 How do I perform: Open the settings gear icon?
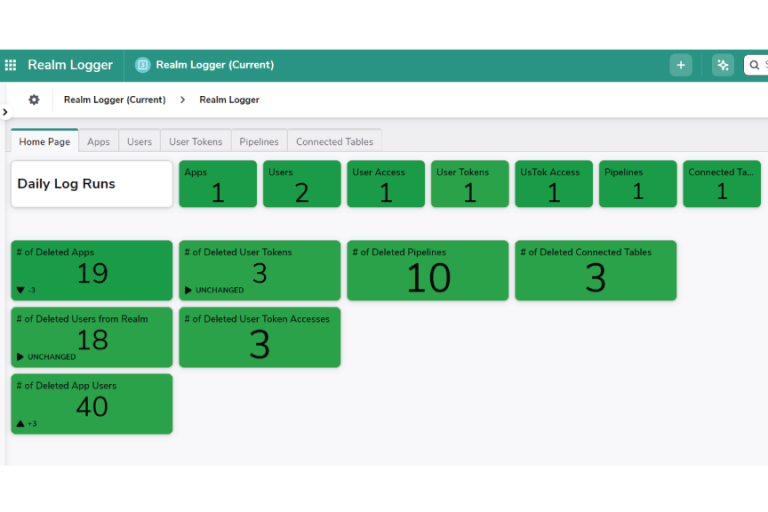pos(34,100)
